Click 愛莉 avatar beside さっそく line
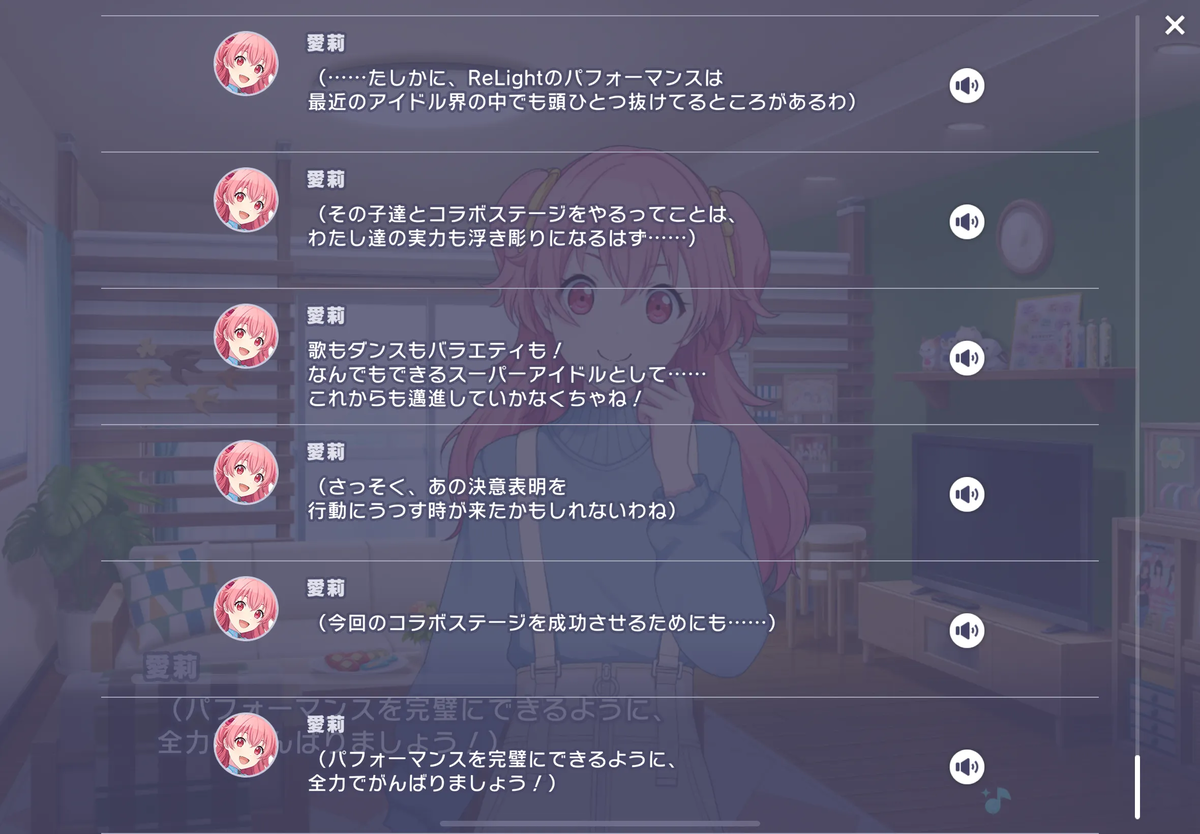Image resolution: width=1200 pixels, height=834 pixels. pos(246,472)
